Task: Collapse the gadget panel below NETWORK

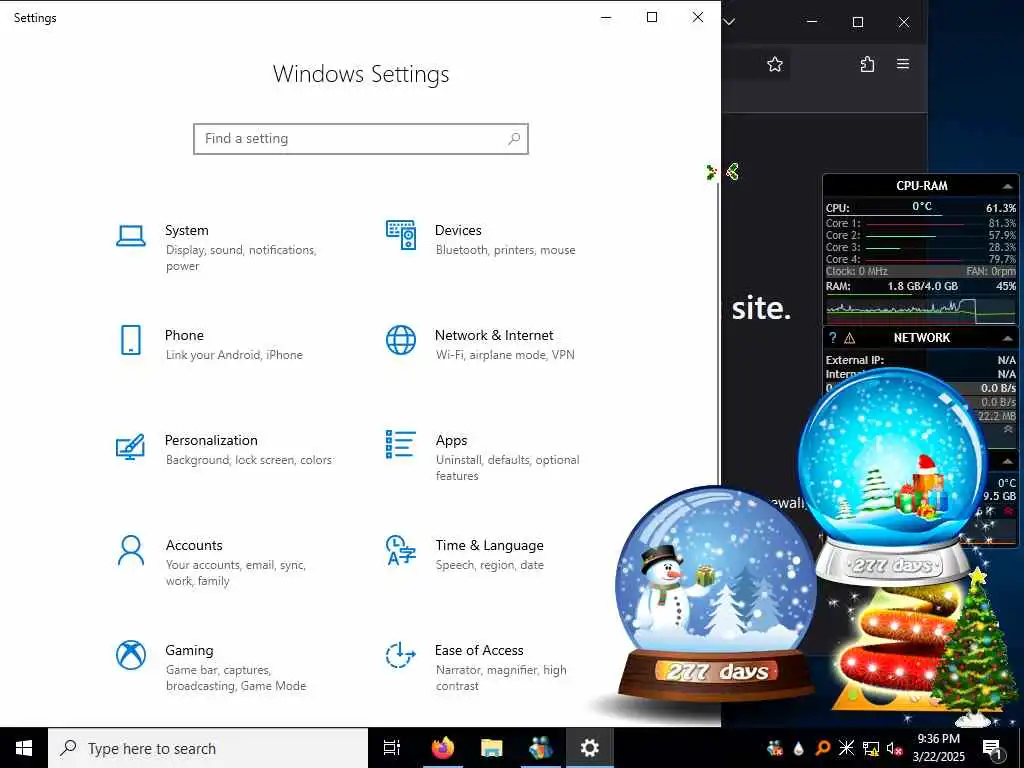Action: coord(1008,461)
